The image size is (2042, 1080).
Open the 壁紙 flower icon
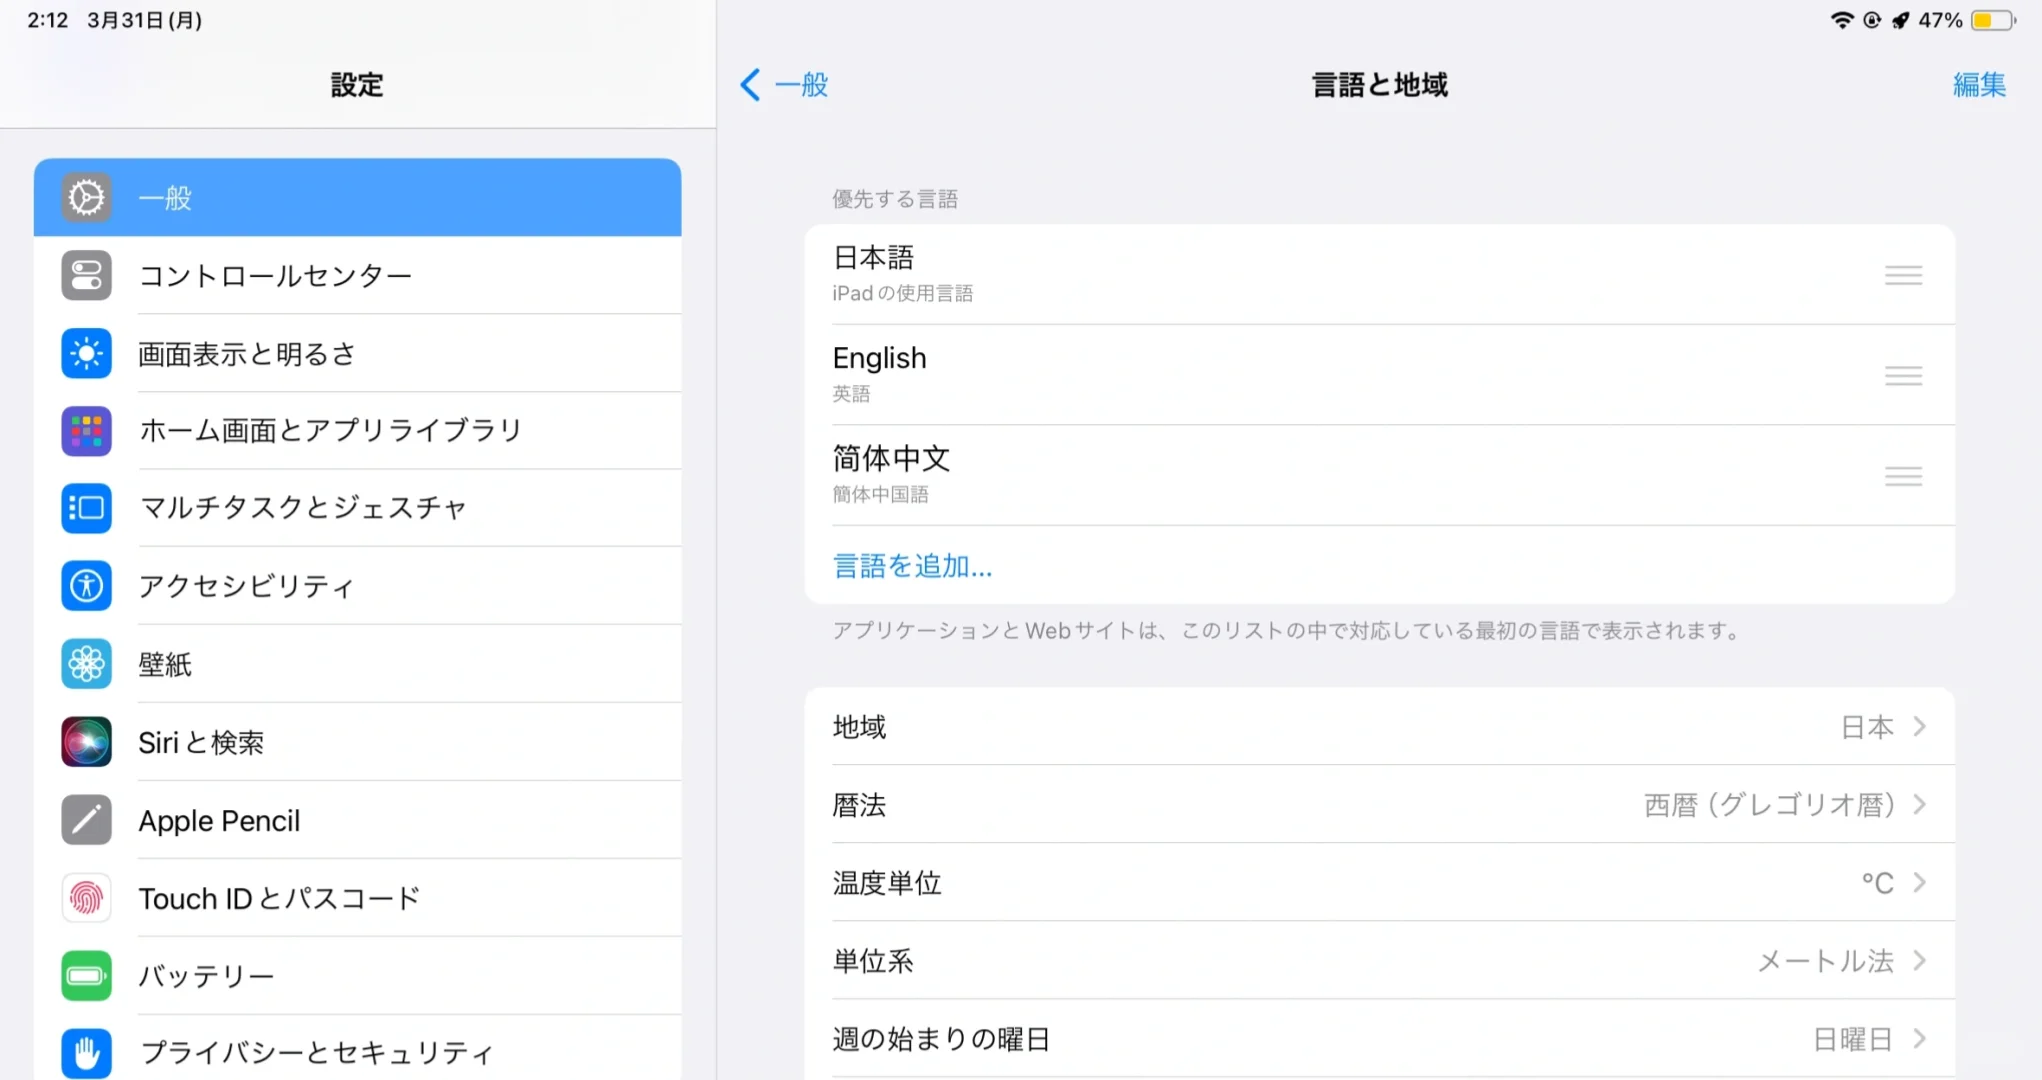coord(86,664)
